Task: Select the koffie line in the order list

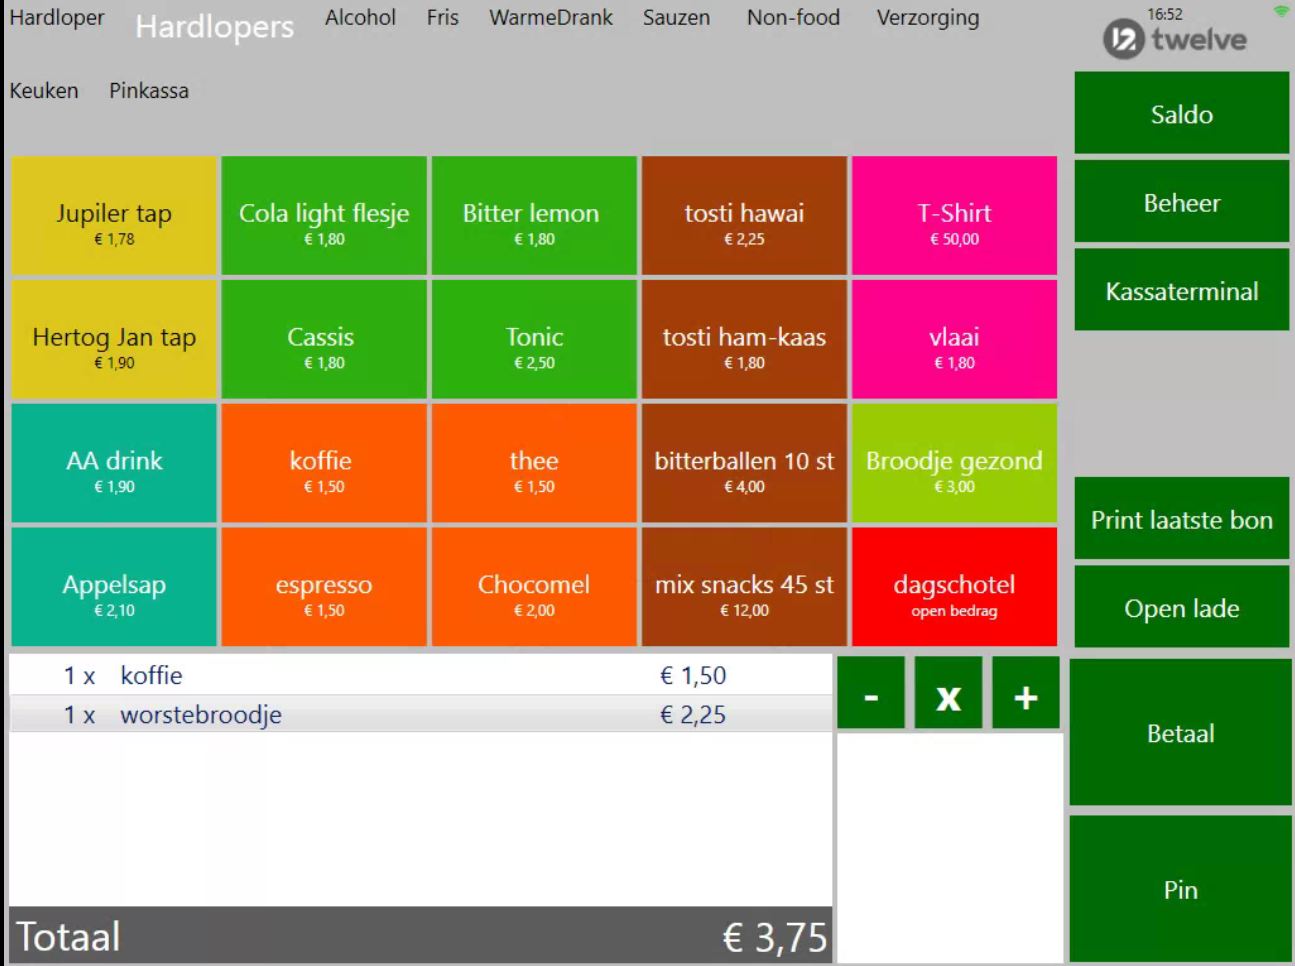Action: point(420,676)
